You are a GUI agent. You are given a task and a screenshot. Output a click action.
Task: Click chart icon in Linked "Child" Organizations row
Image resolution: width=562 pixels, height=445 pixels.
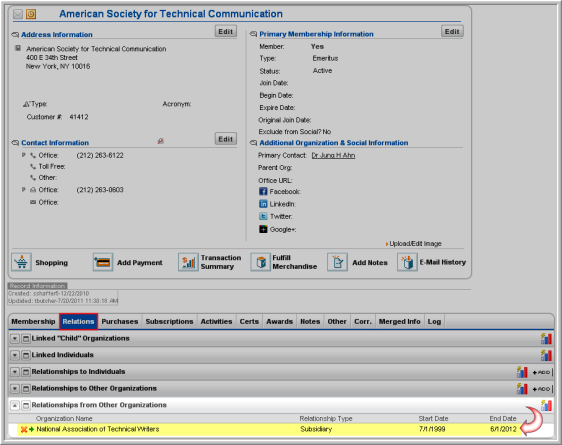coord(546,338)
